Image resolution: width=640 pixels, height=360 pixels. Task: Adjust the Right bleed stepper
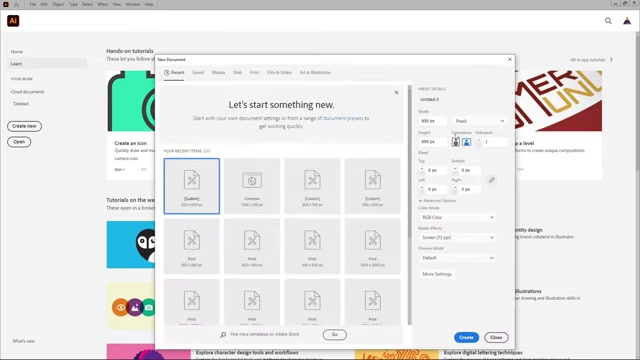(x=455, y=189)
